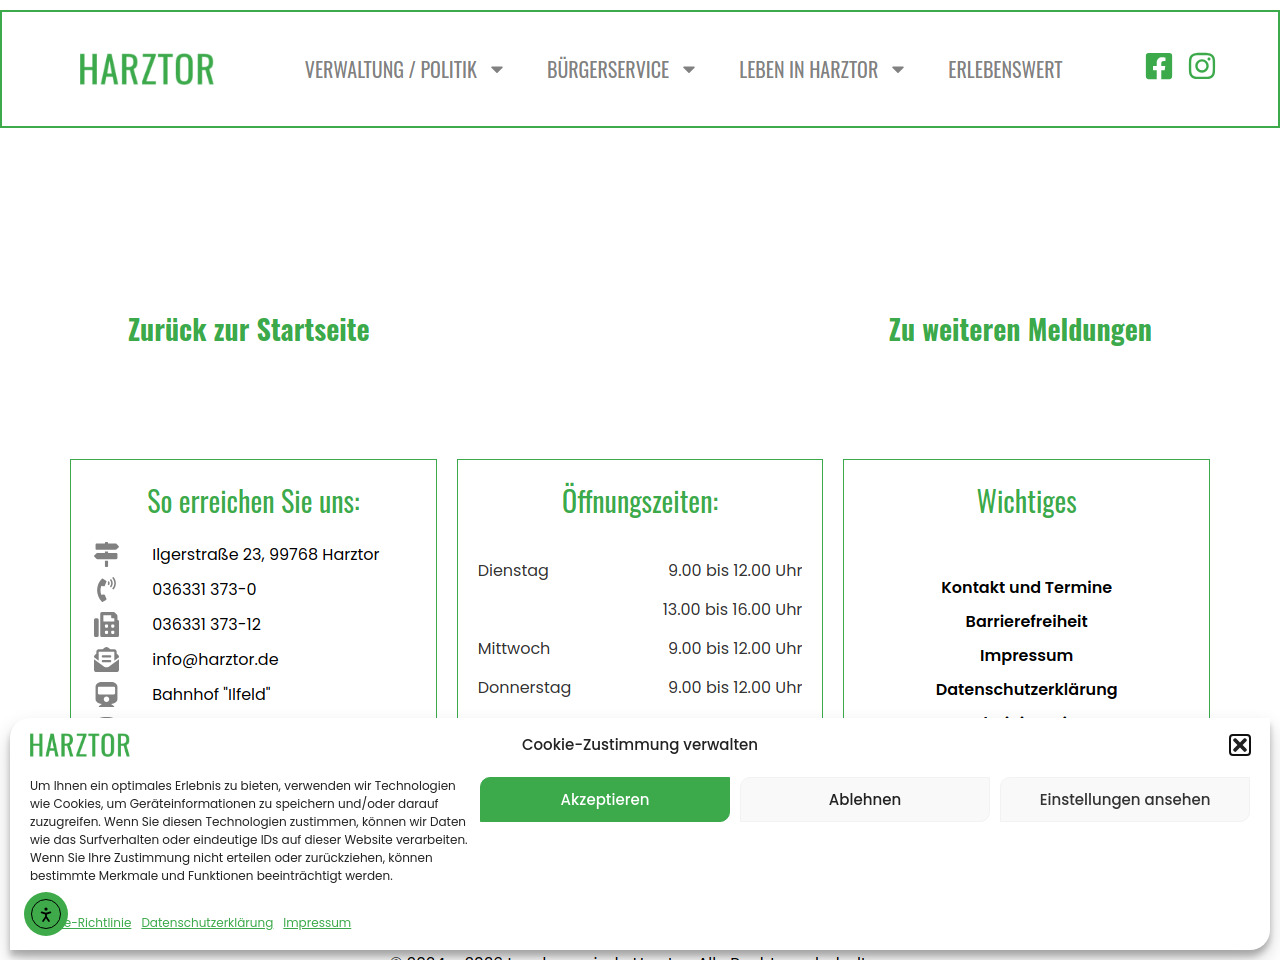This screenshot has height=960, width=1280.
Task: Follow the Zu weiteren Meldungen link
Action: tap(1020, 330)
